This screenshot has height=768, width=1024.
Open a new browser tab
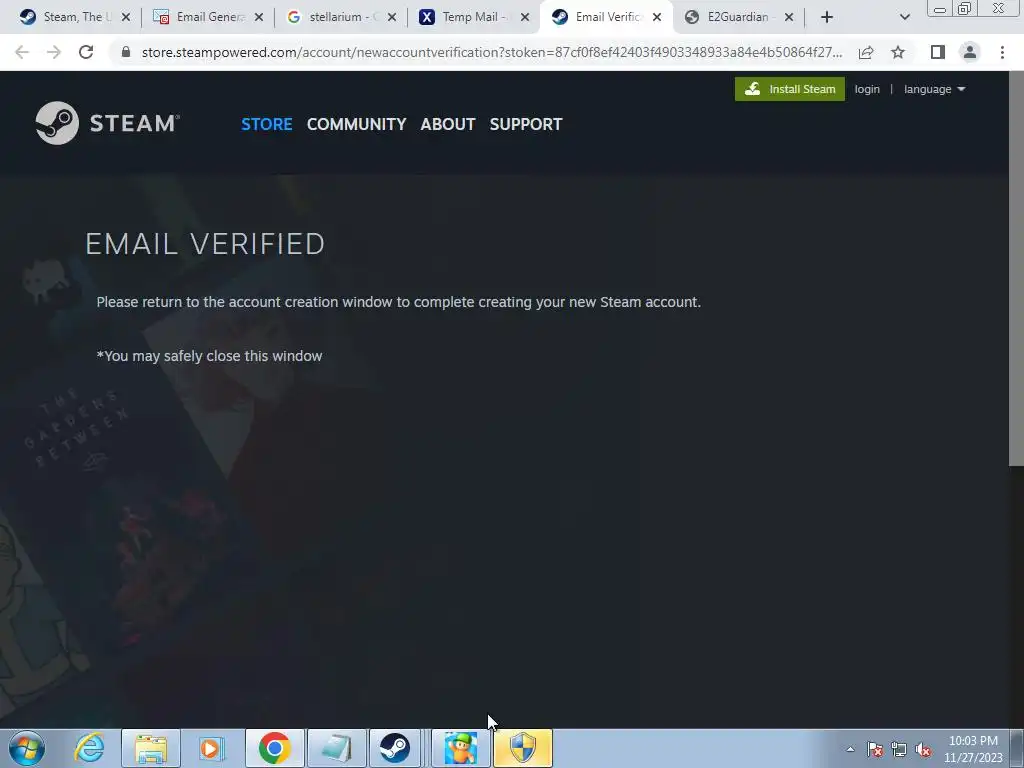(827, 18)
